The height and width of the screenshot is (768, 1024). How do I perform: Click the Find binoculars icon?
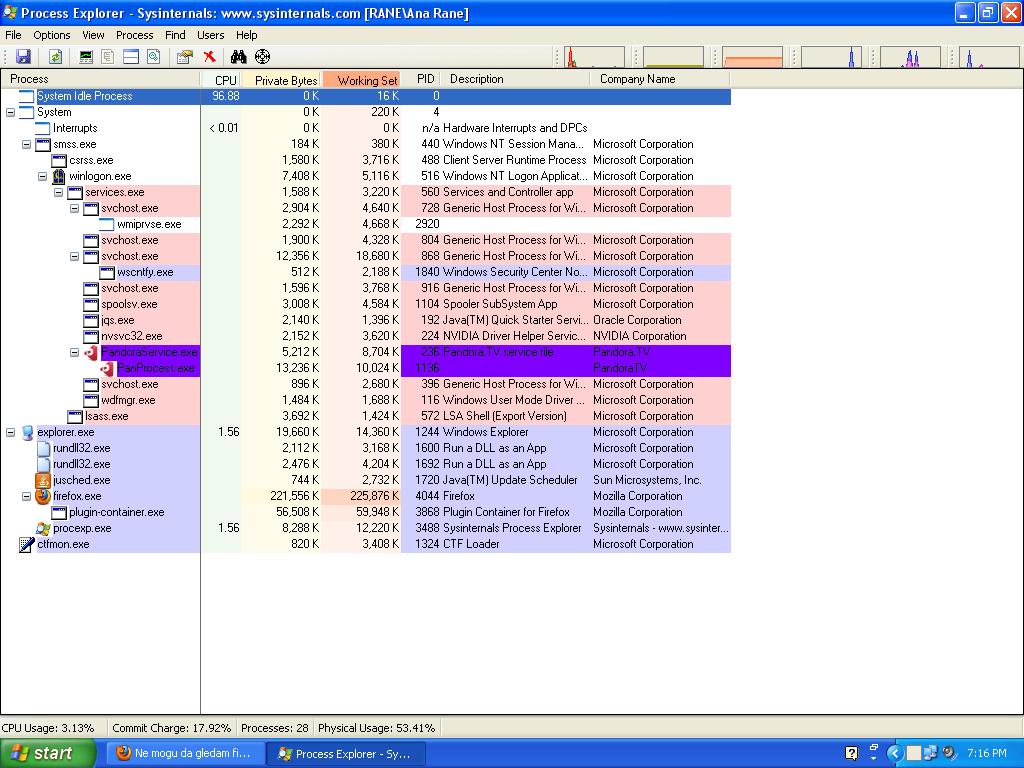point(238,57)
